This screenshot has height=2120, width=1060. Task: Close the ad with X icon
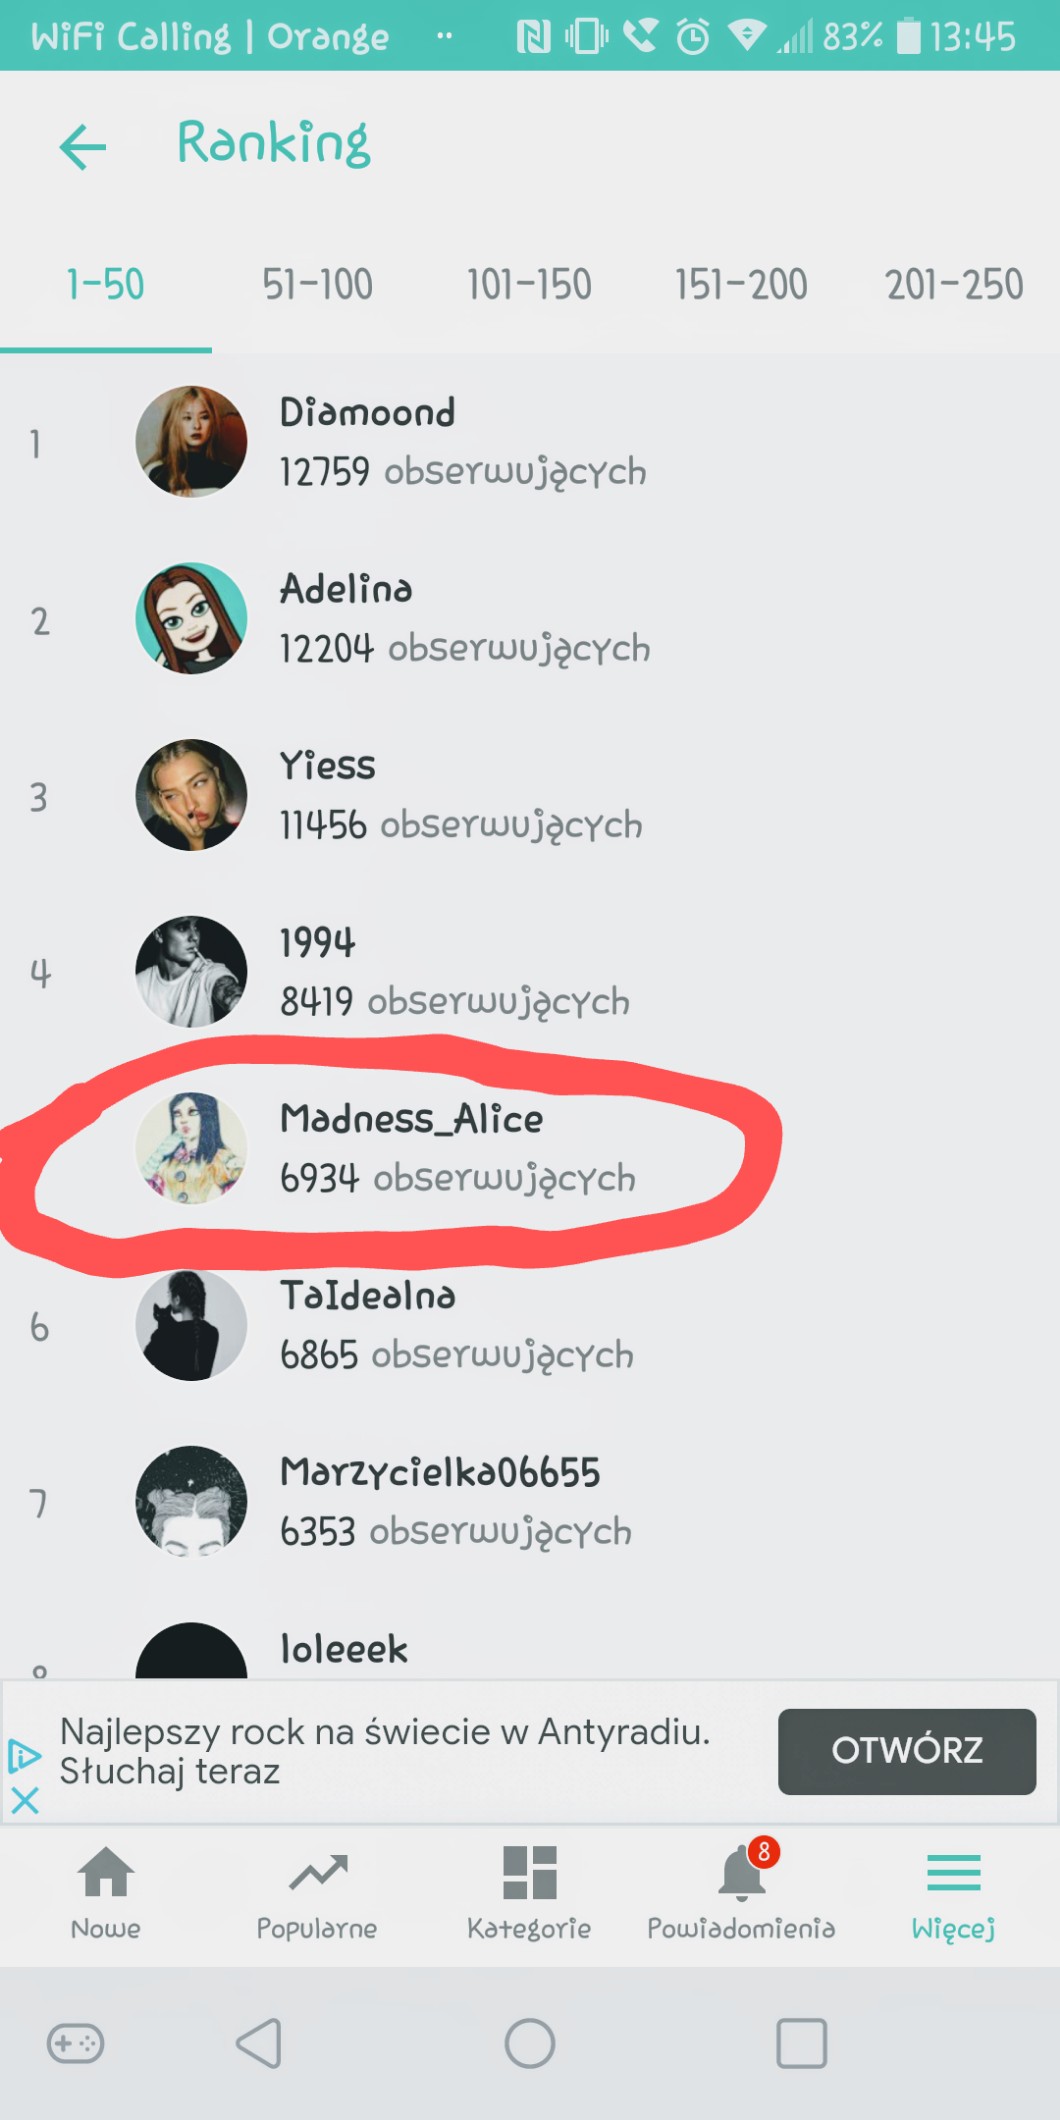(x=25, y=1801)
